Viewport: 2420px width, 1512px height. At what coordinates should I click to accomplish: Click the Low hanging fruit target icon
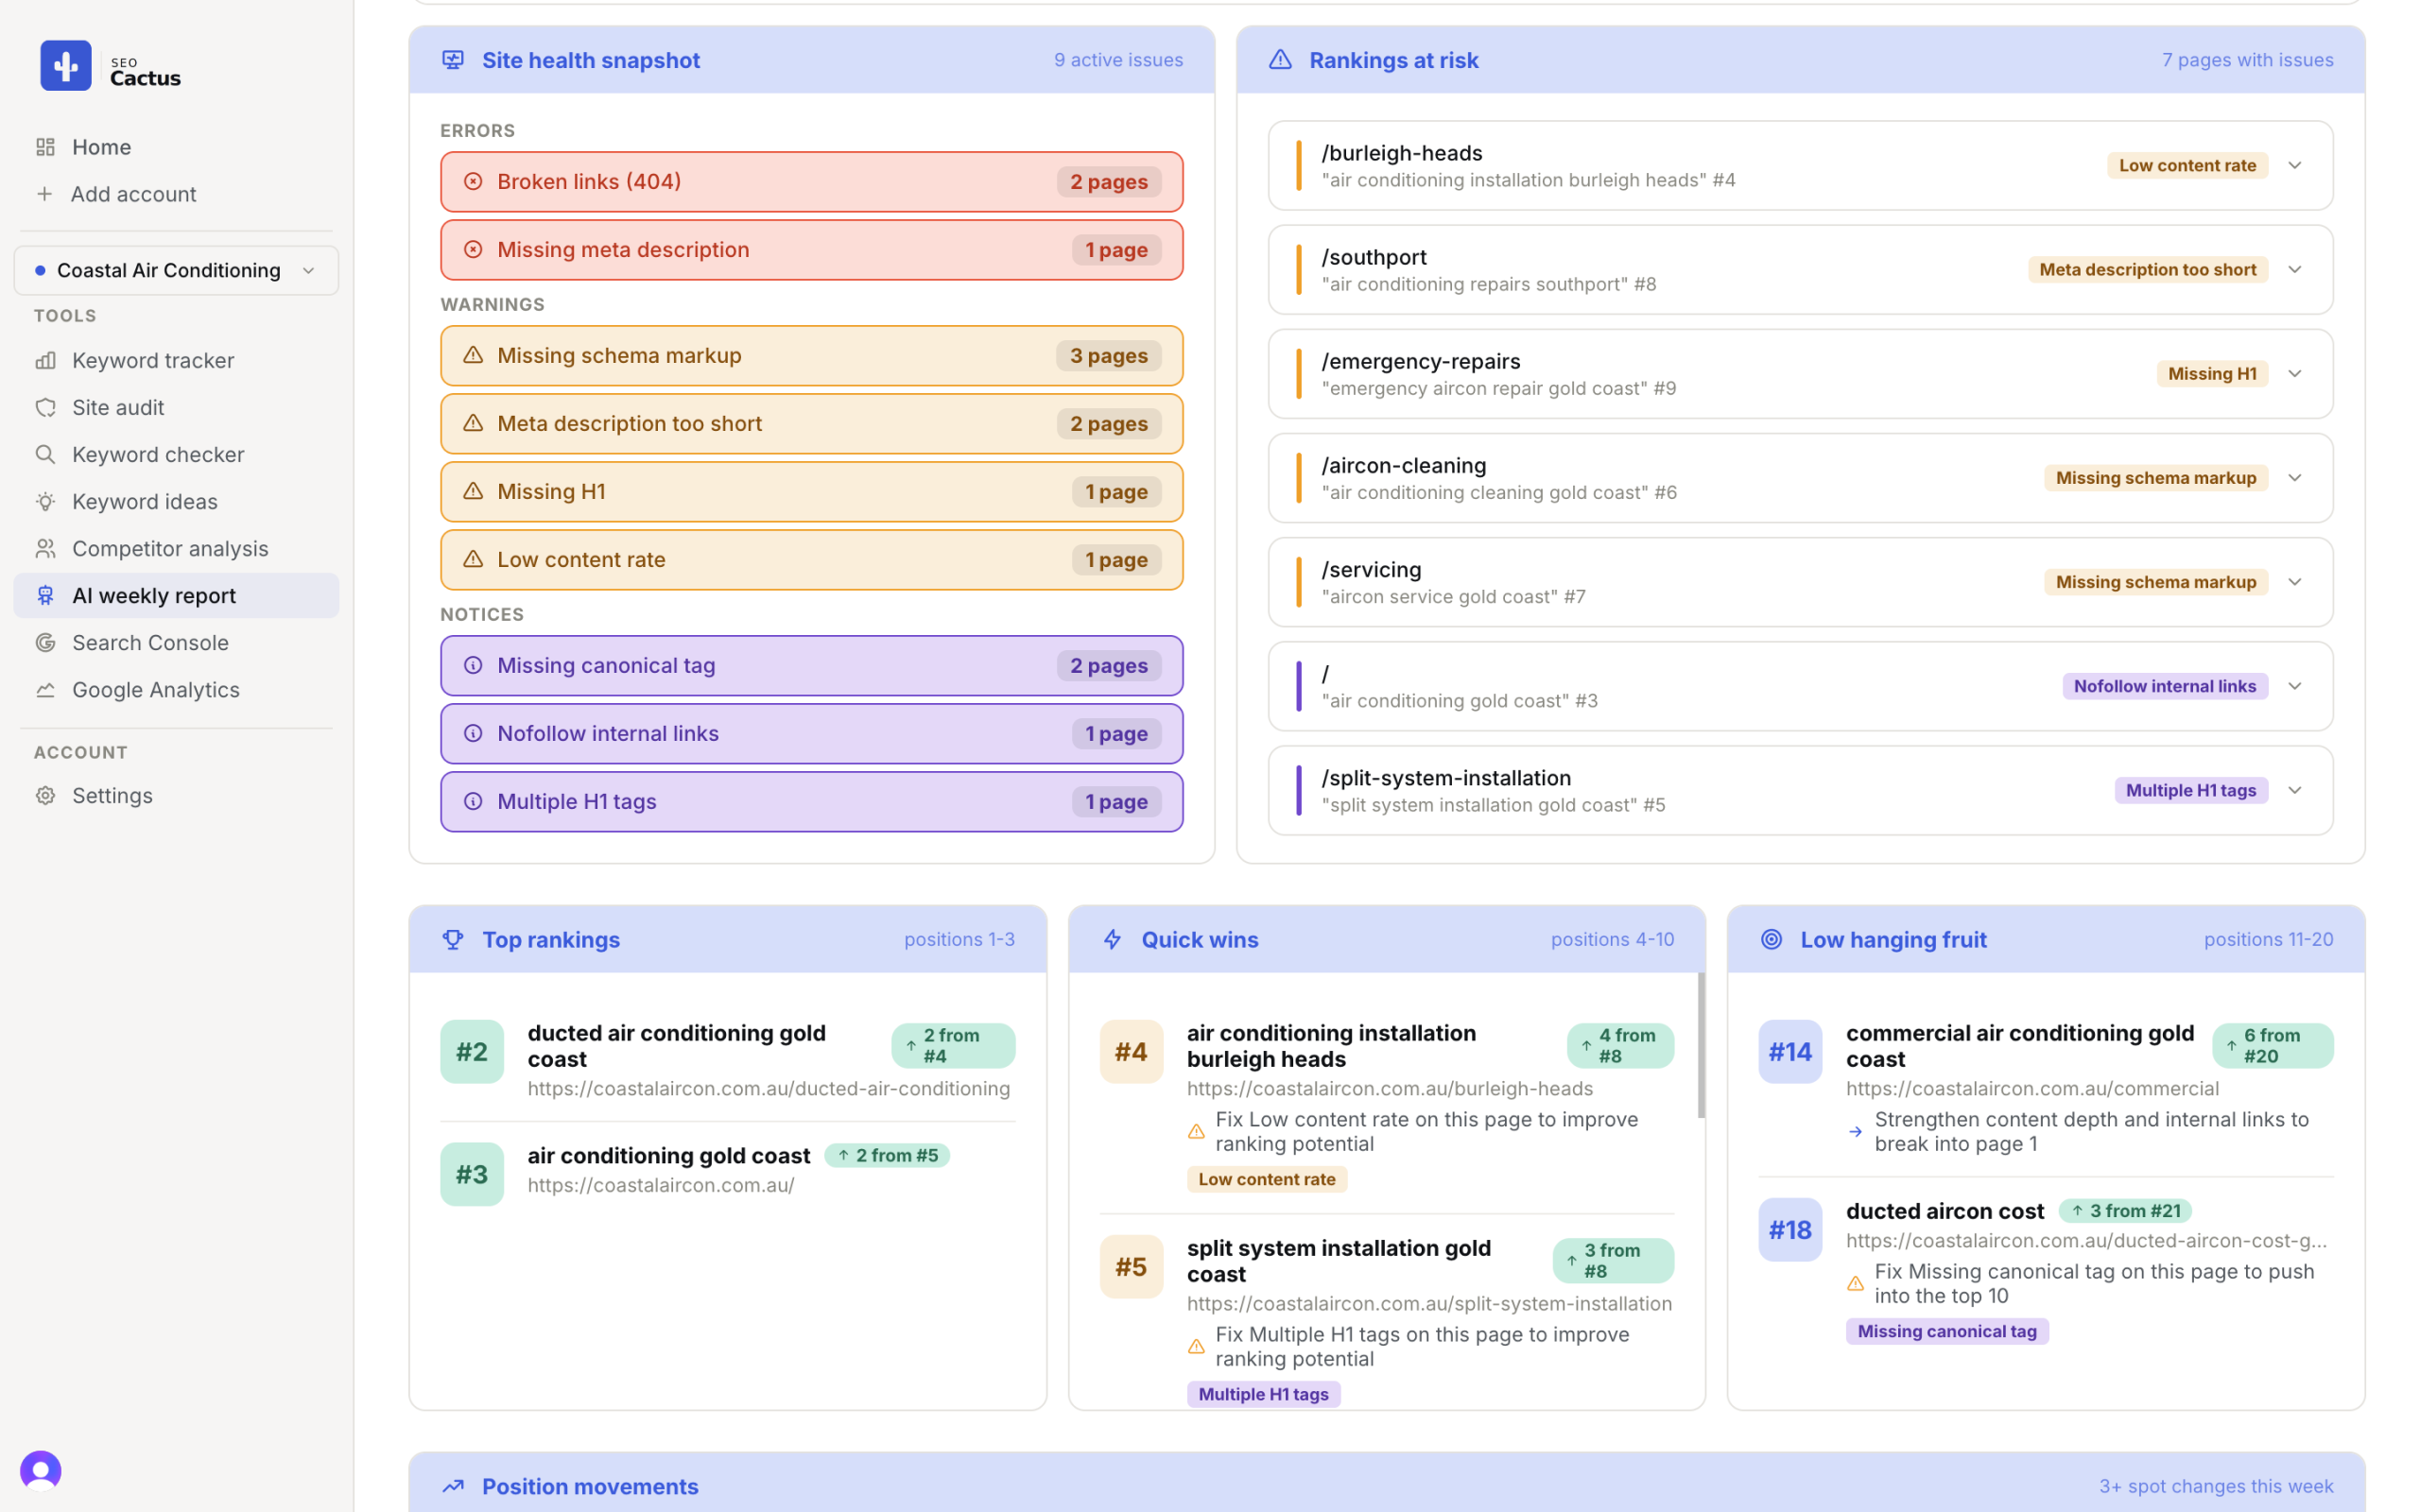coord(1771,940)
